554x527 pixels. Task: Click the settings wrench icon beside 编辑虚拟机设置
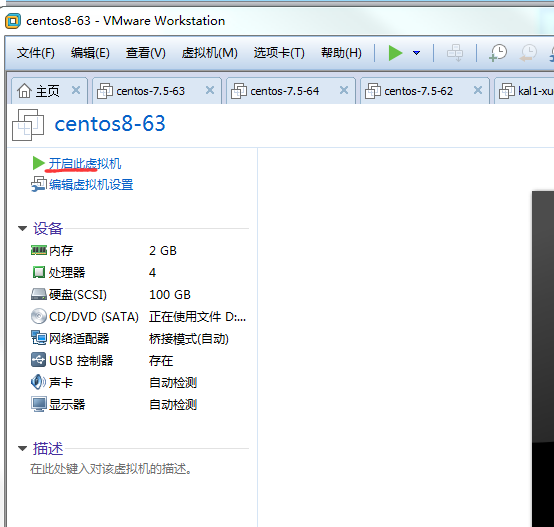(x=39, y=184)
